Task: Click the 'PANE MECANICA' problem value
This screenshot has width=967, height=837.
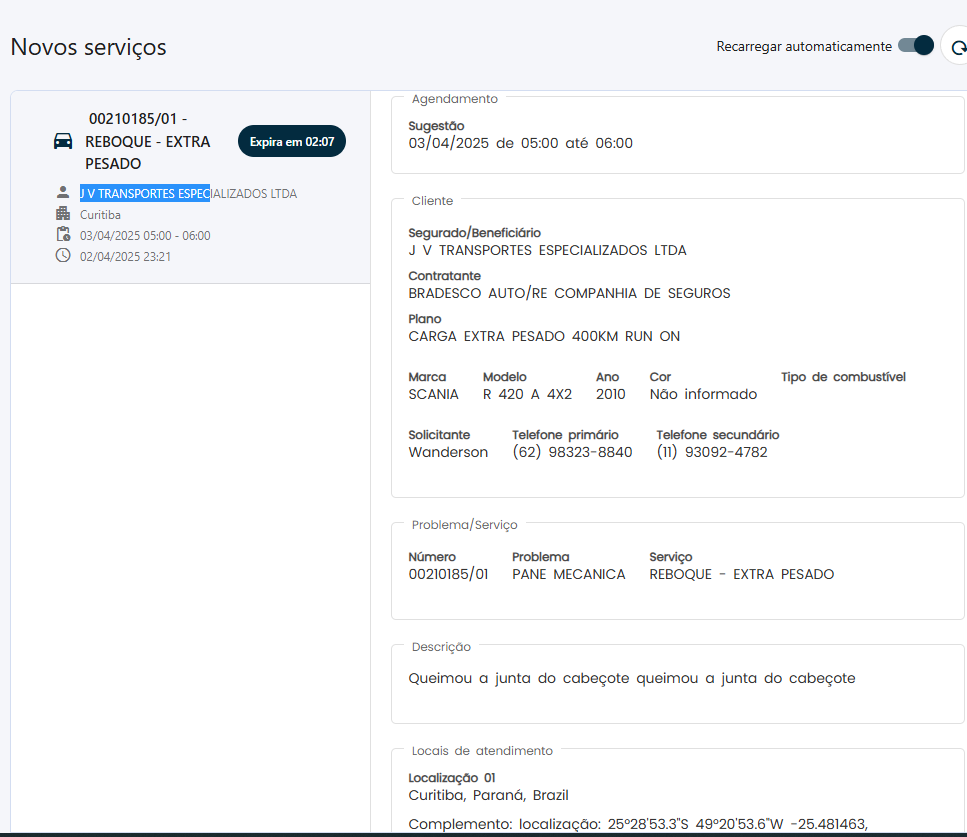Action: [x=568, y=574]
